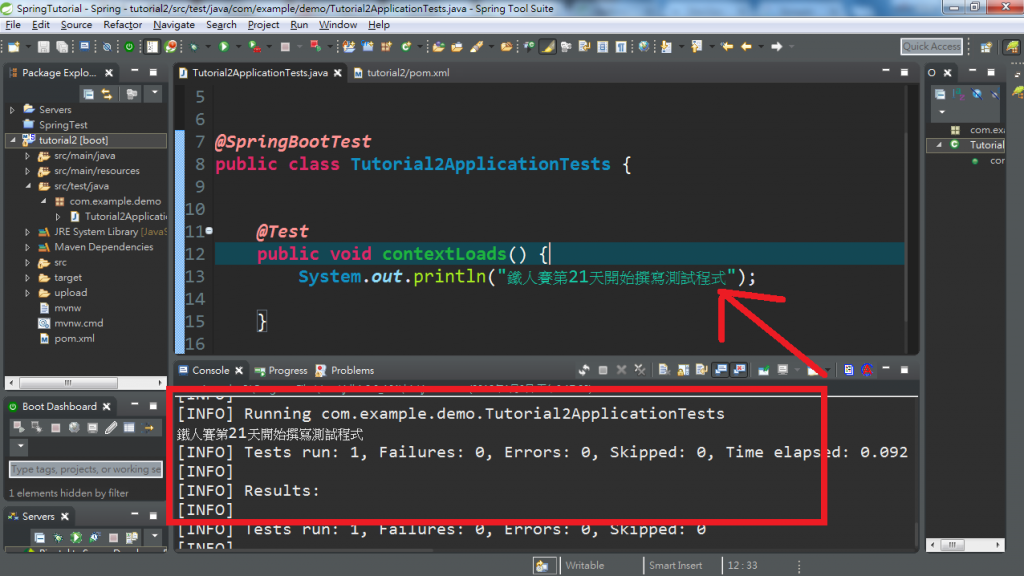Click the Save icon in the main toolbar

pyautogui.click(x=43, y=47)
